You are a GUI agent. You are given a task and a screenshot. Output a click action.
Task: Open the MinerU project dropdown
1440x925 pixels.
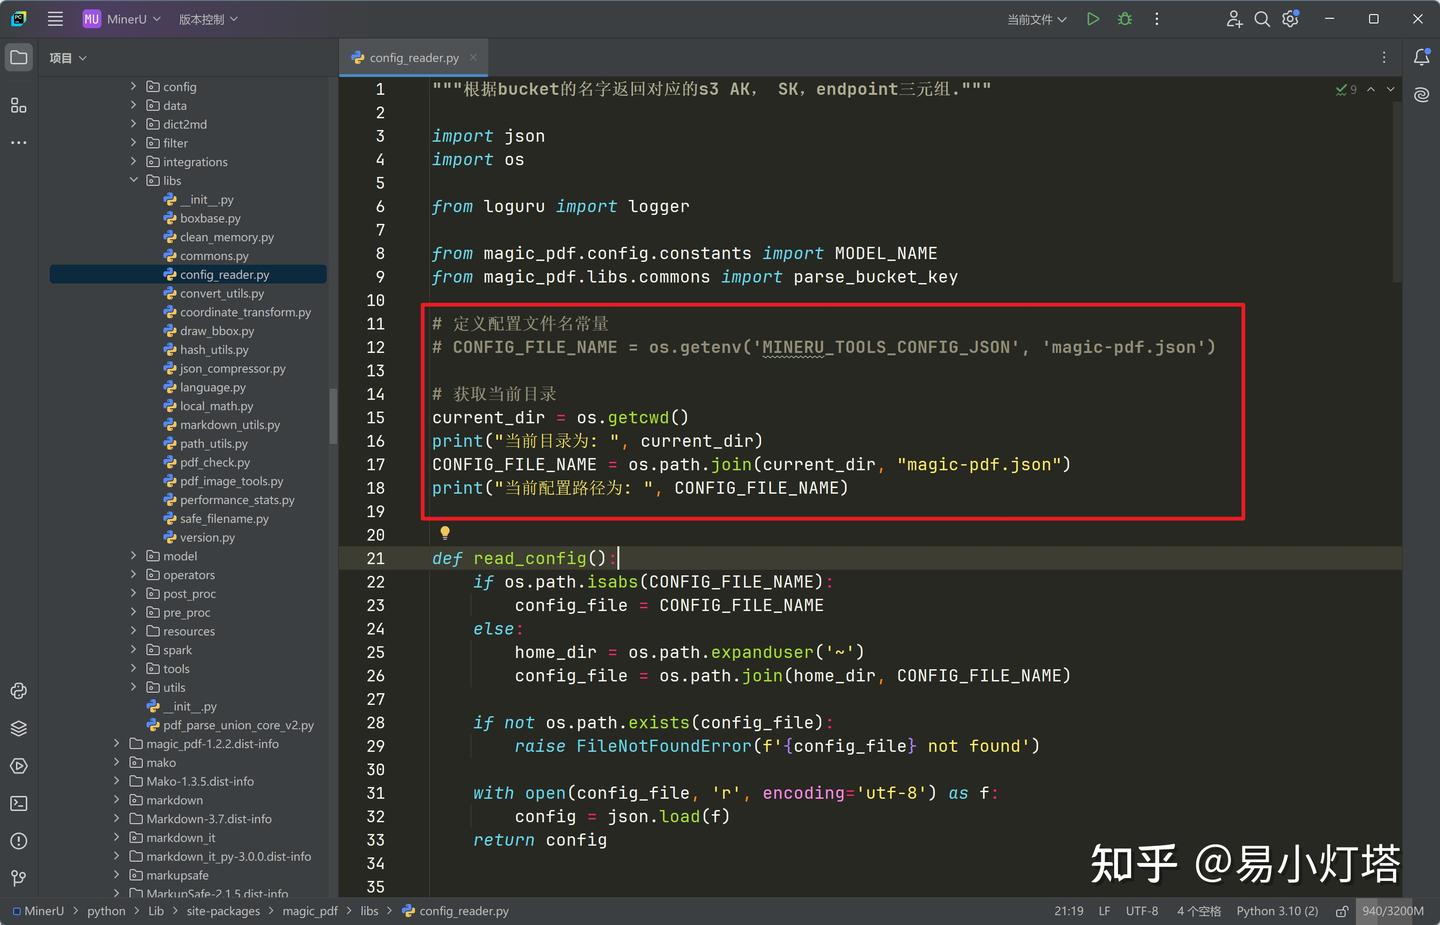coord(121,19)
